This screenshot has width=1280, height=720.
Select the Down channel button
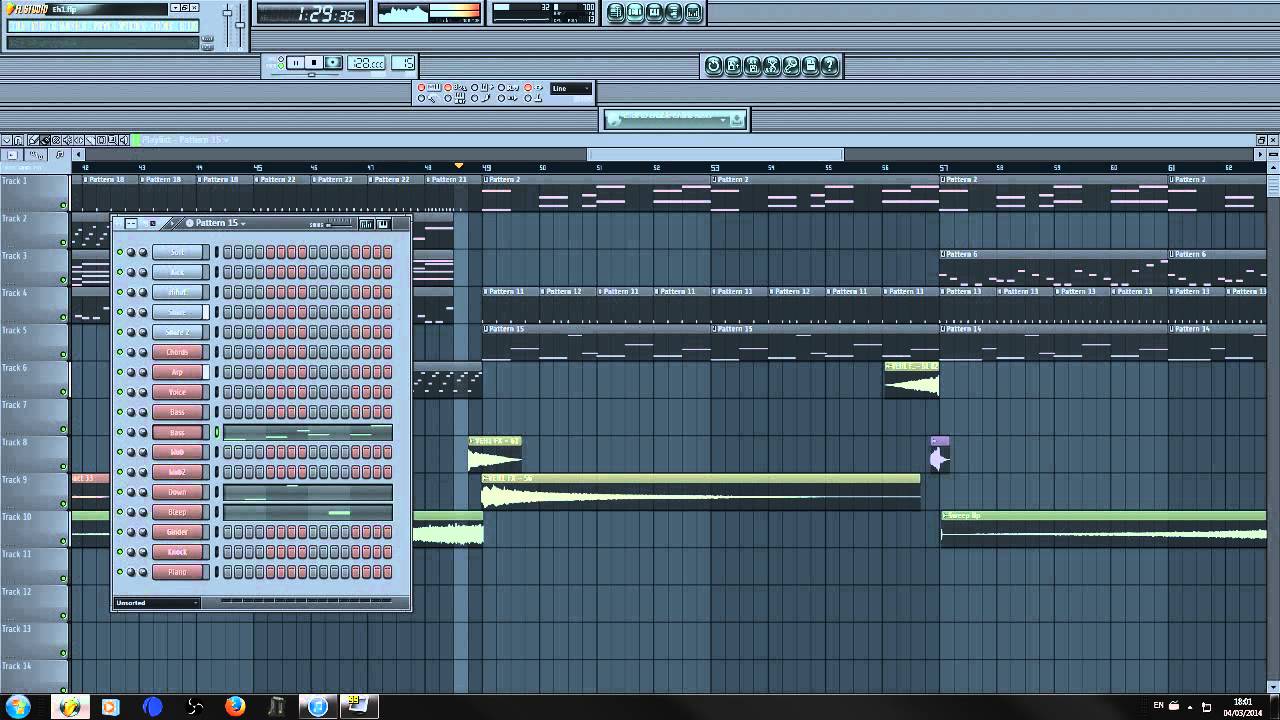177,492
